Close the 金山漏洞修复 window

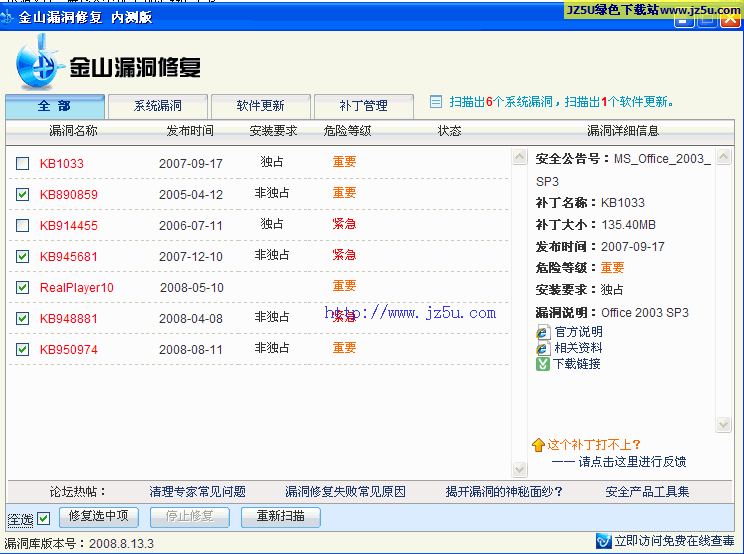(731, 20)
